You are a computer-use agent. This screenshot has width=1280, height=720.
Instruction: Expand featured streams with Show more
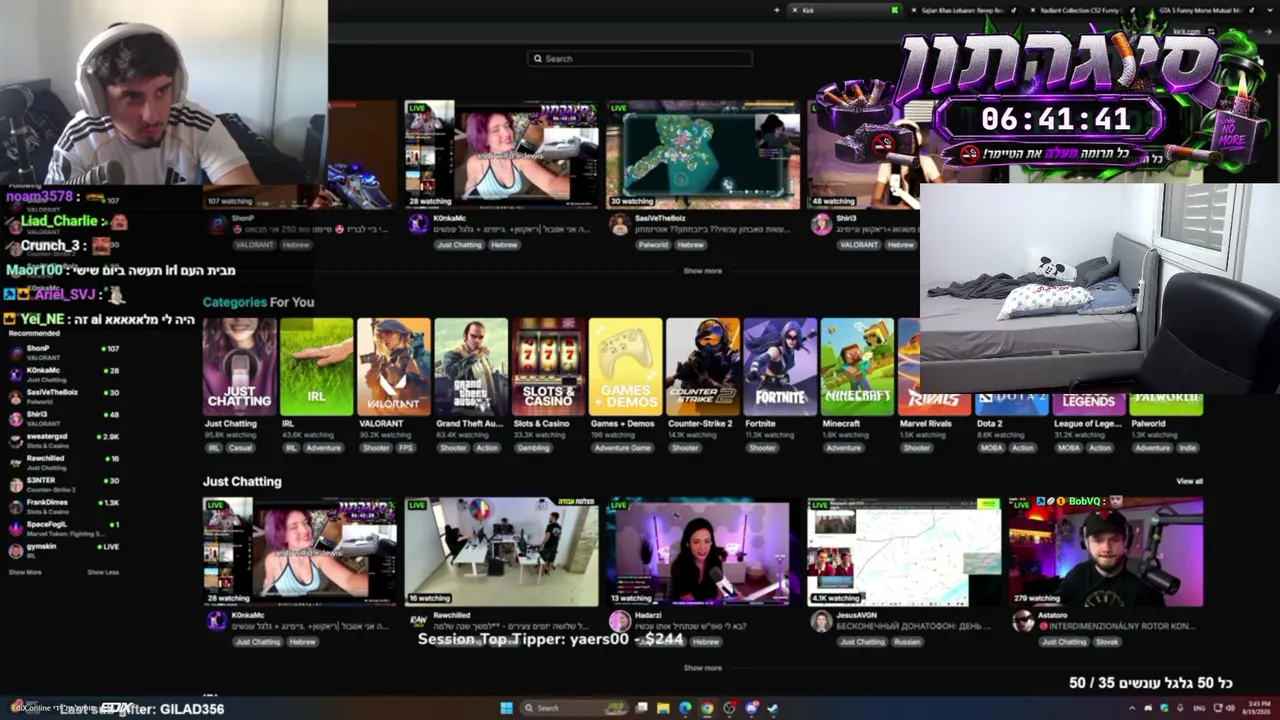(x=702, y=271)
